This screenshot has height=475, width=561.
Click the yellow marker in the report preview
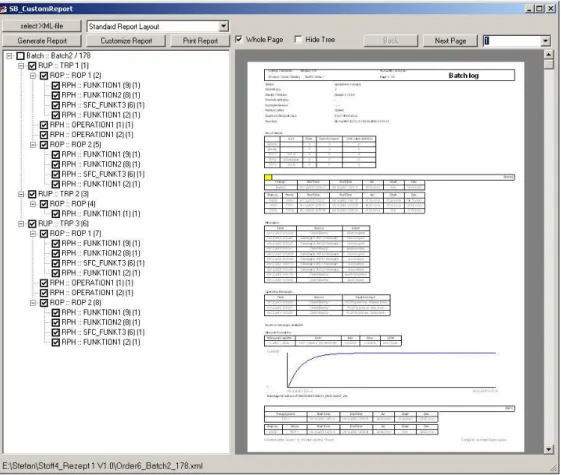click(x=268, y=177)
